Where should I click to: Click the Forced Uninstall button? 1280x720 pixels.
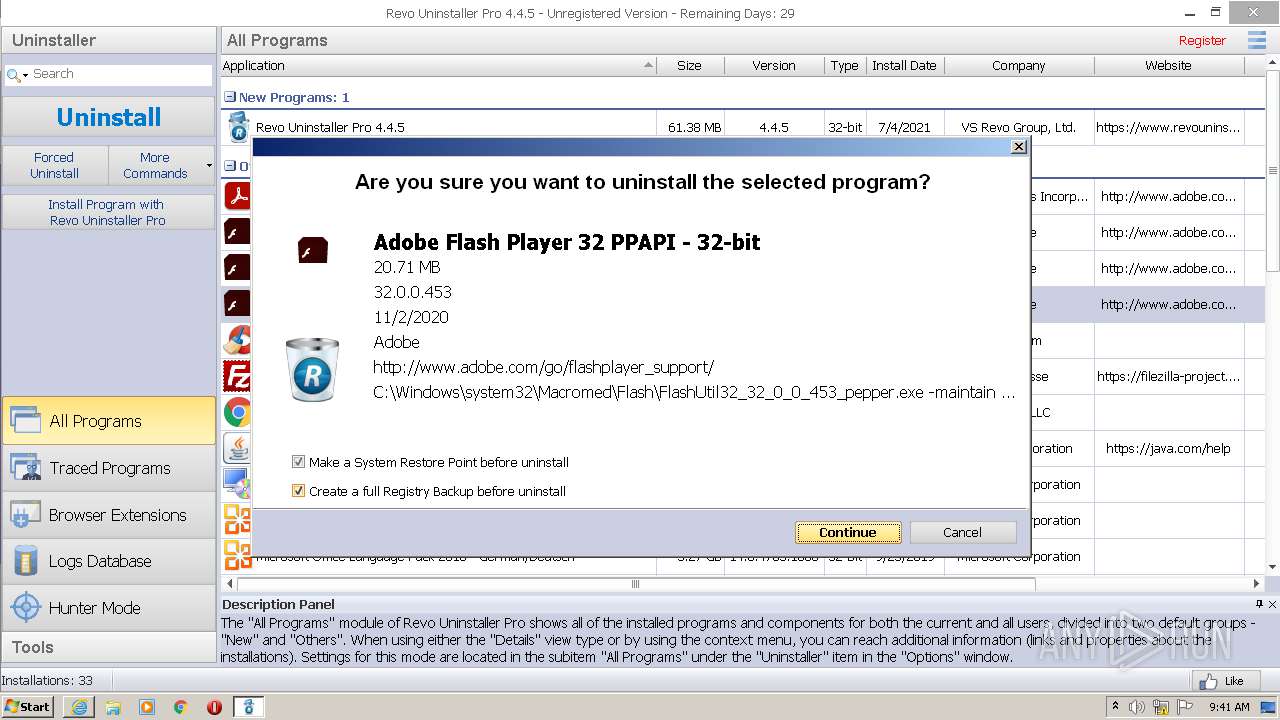click(54, 165)
